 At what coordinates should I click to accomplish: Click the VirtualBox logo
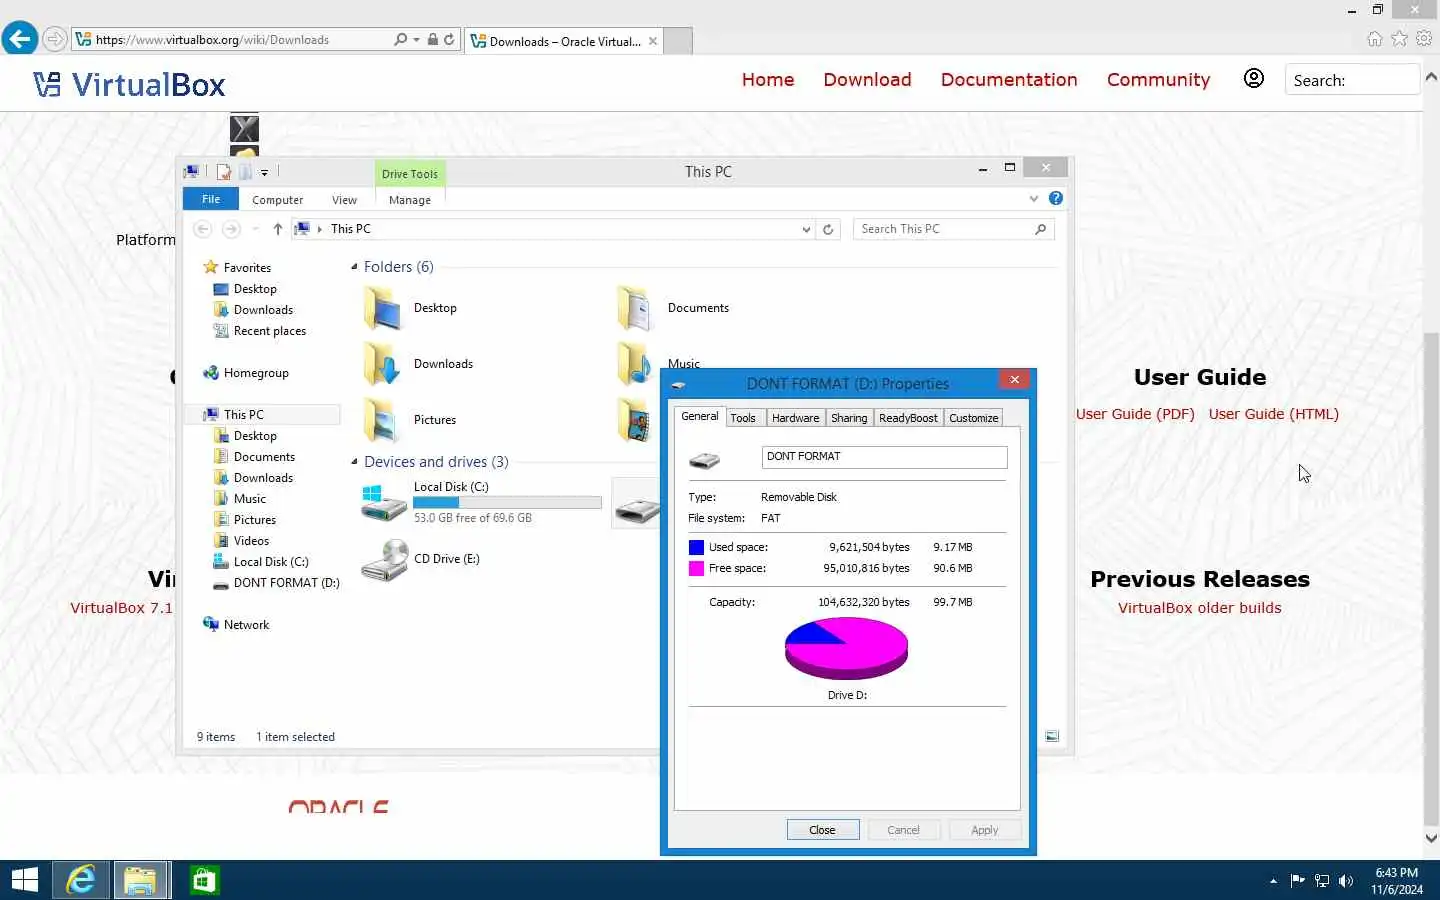click(x=130, y=85)
